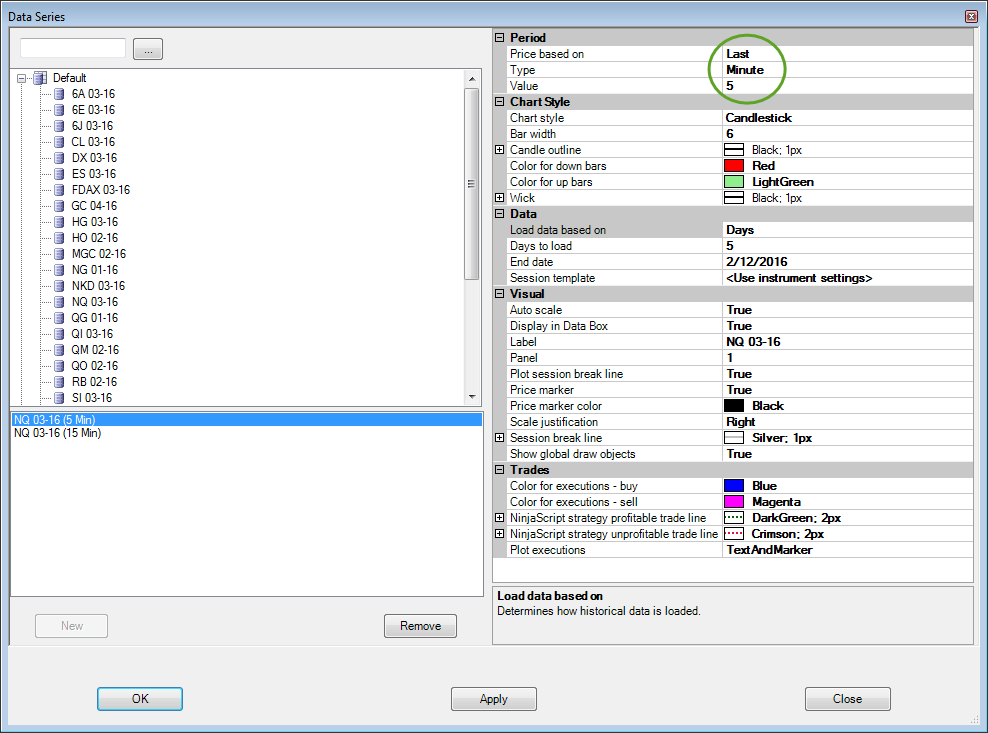Image resolution: width=988 pixels, height=733 pixels.
Task: Toggle Display in Data Box value
Action: [847, 326]
